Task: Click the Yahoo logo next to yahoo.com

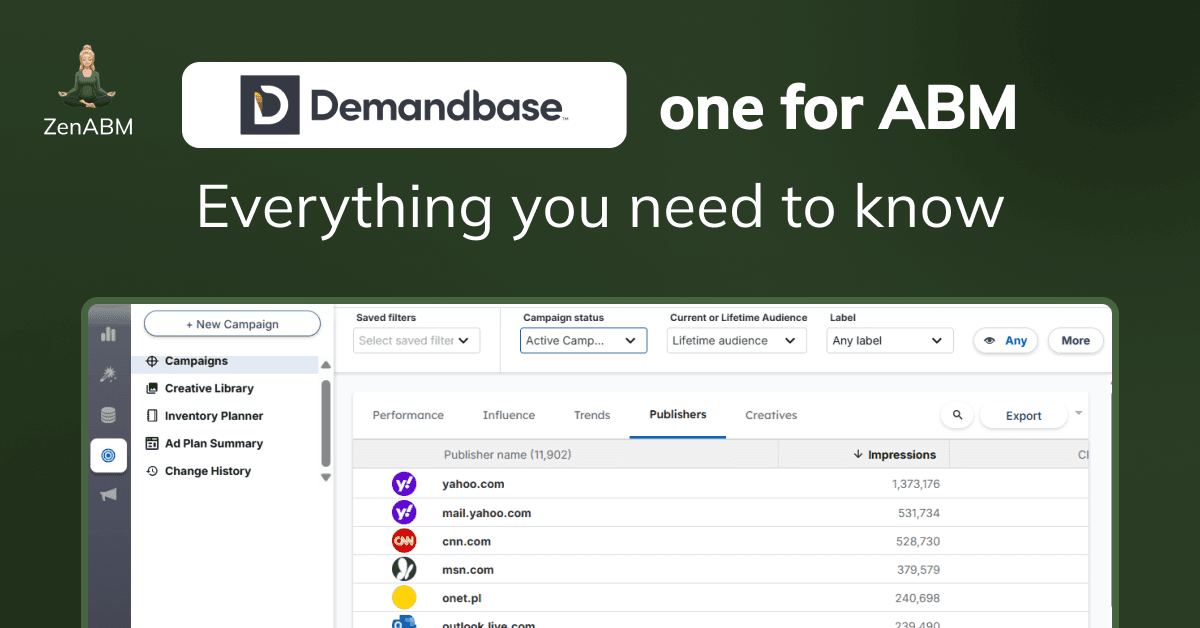Action: pyautogui.click(x=404, y=484)
